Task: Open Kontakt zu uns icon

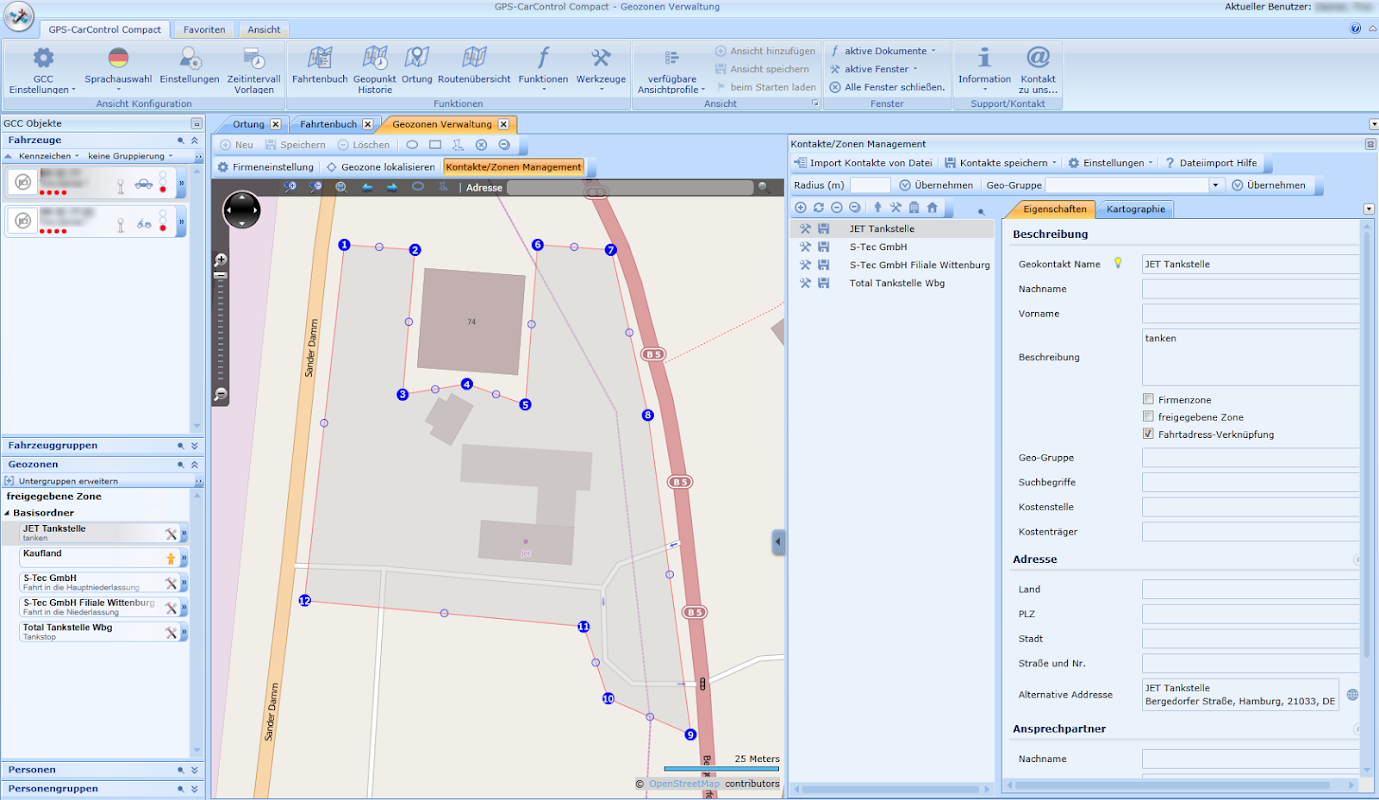Action: (1038, 59)
